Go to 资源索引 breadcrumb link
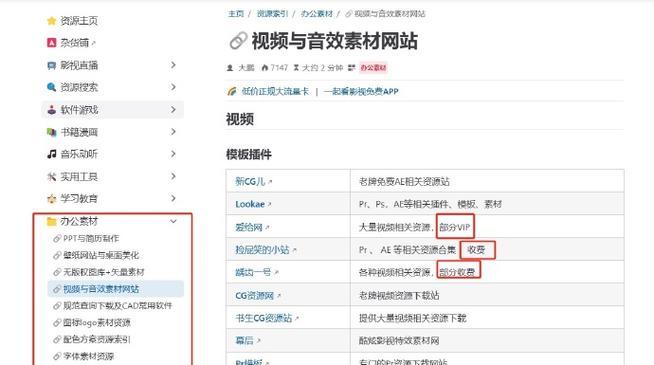654x365 pixels. click(x=272, y=14)
